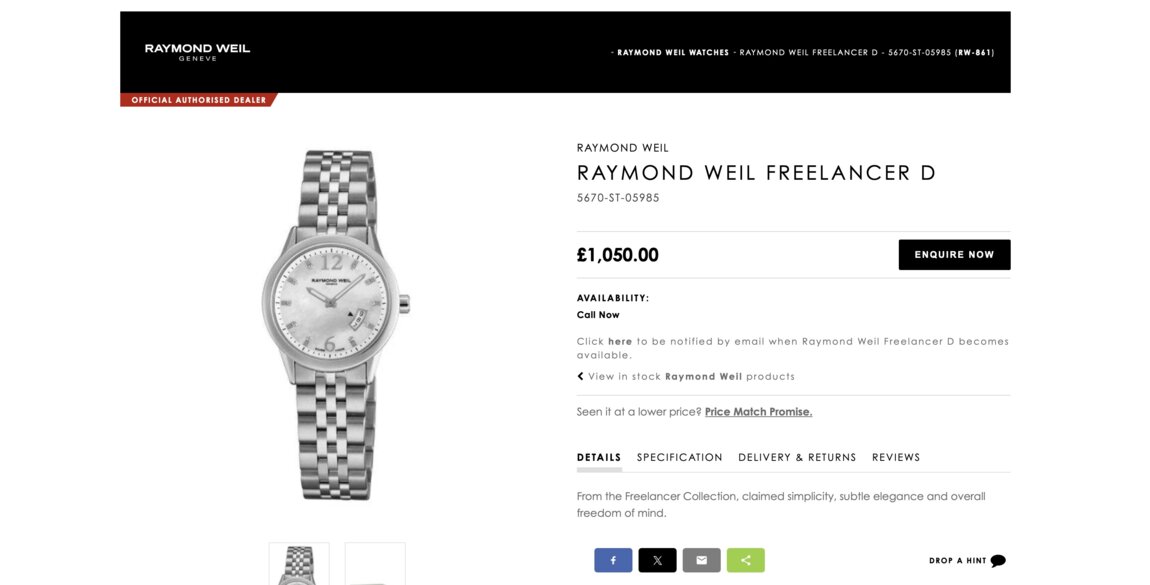The image size is (1150, 585).
Task: Click the Drop a Hint speech bubble
Action: [x=997, y=561]
